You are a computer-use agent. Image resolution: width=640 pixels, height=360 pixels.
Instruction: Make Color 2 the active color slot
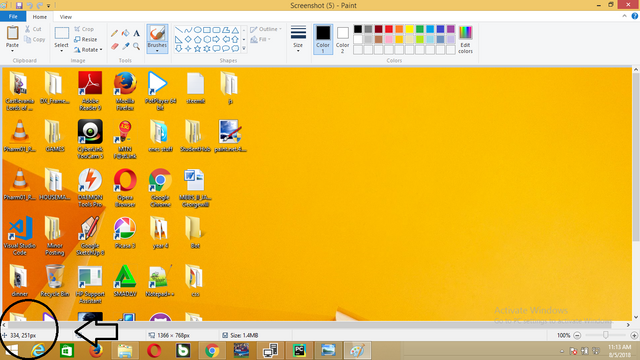[342, 39]
